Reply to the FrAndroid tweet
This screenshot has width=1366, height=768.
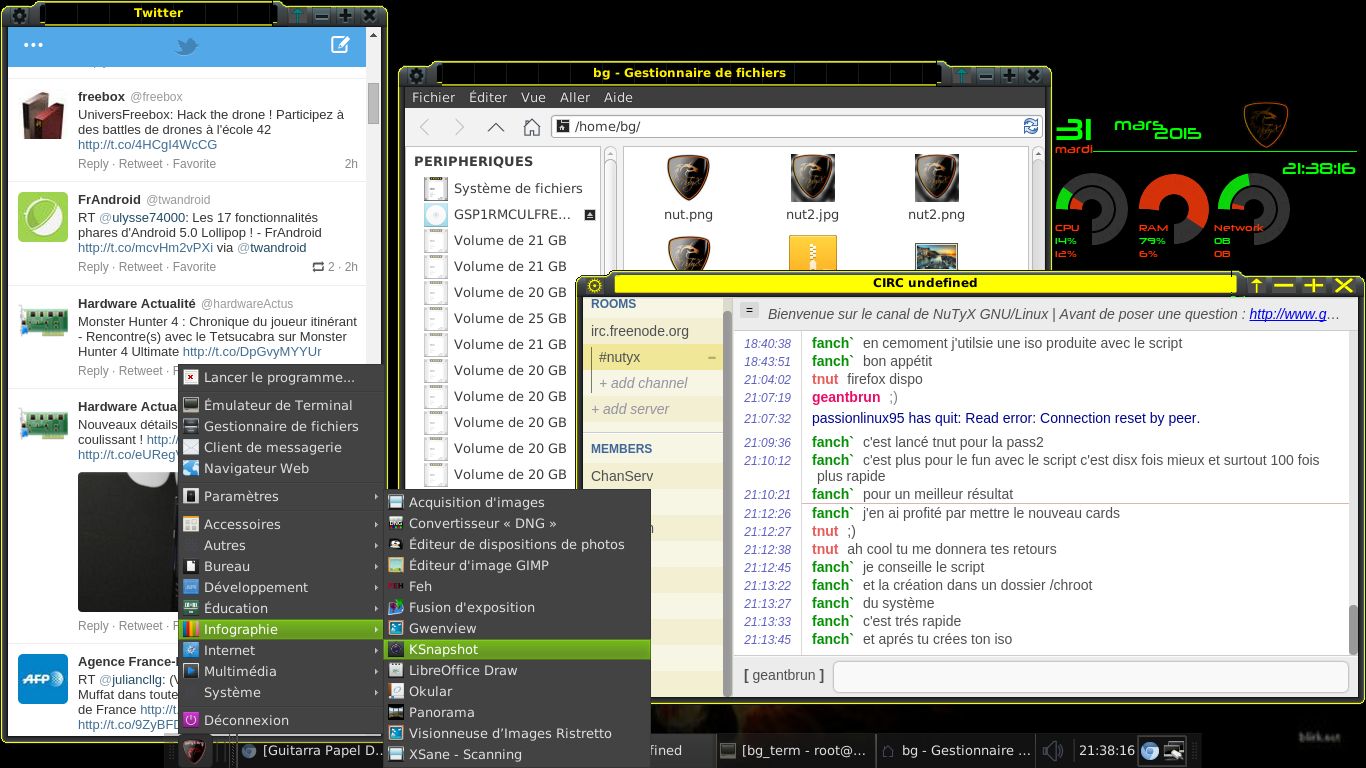[x=93, y=267]
